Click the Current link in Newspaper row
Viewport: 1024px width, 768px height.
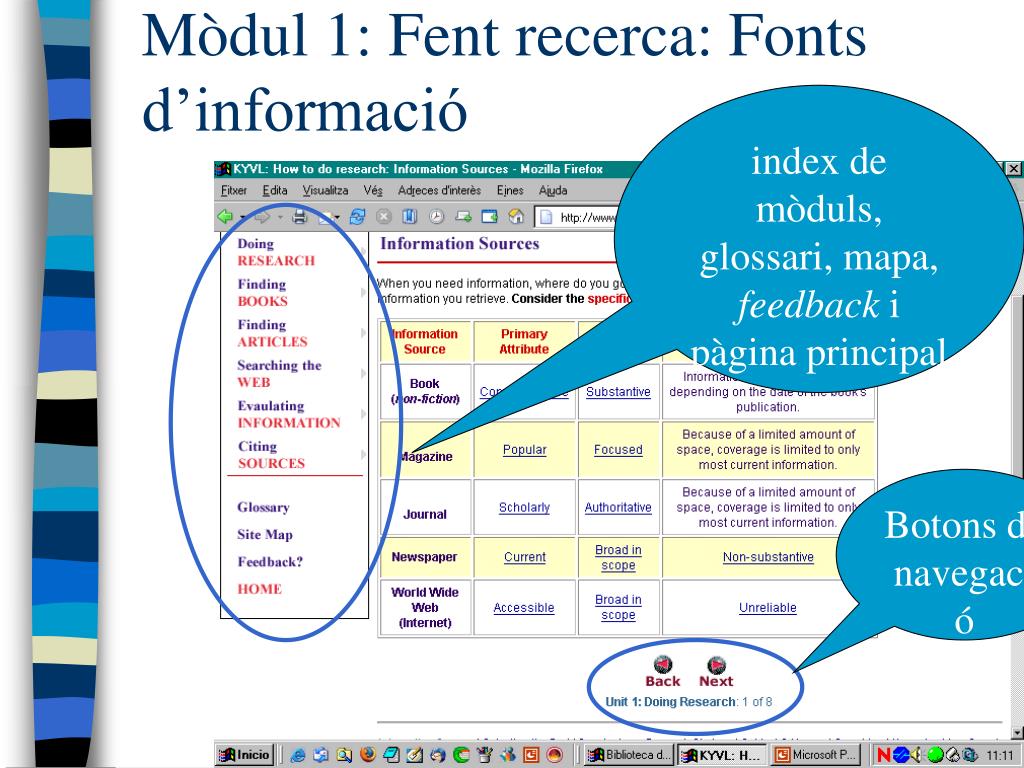524,557
